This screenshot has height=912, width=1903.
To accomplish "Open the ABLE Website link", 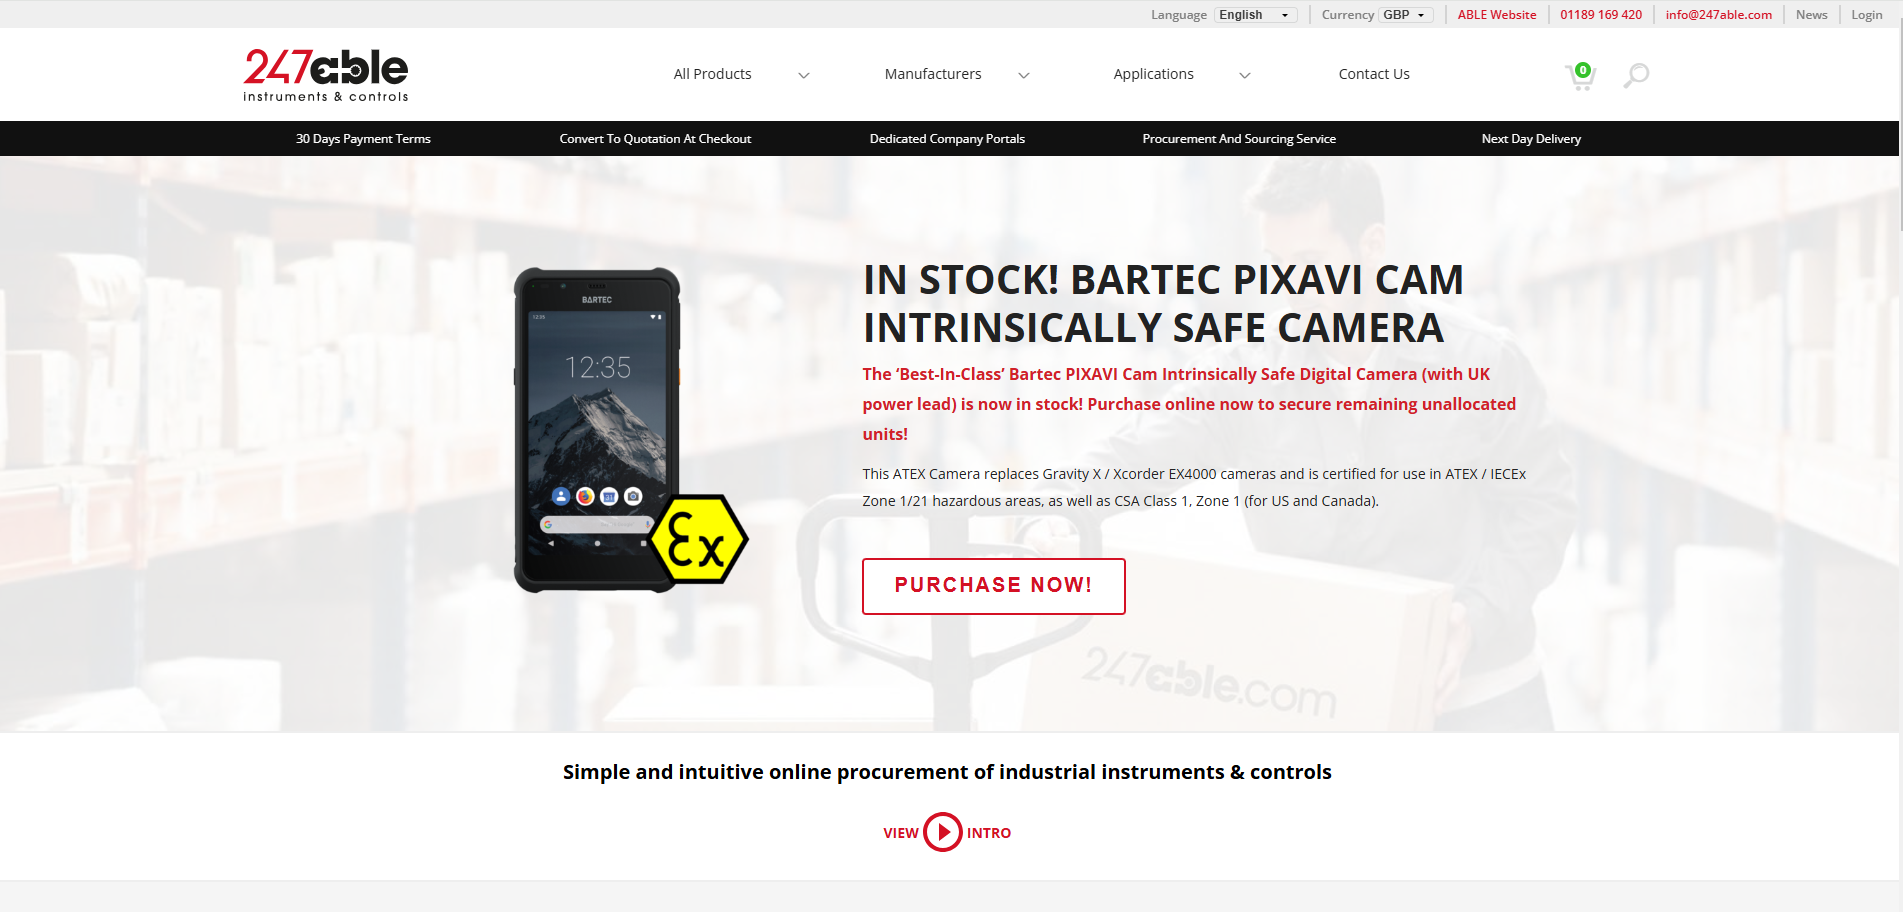I will tap(1497, 15).
